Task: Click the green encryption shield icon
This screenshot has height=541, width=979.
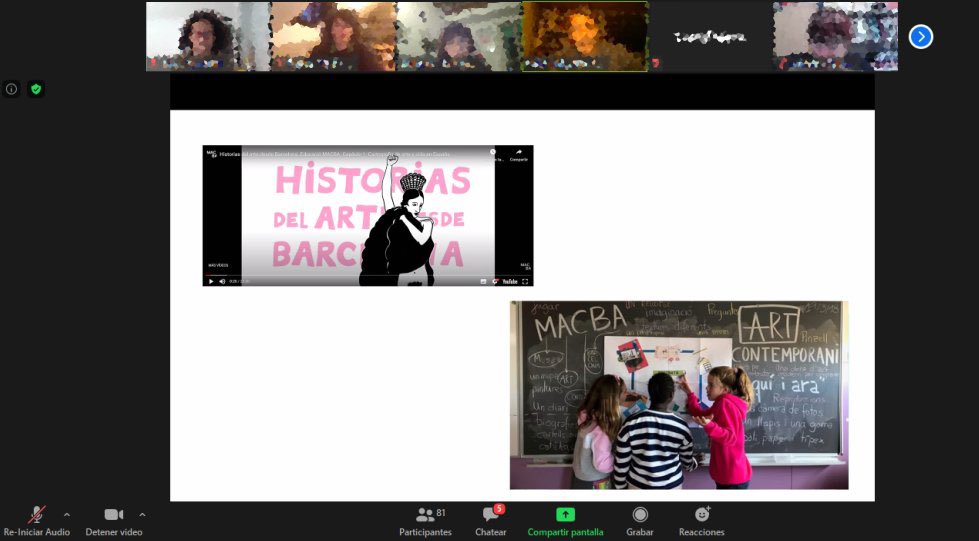Action: (x=36, y=89)
